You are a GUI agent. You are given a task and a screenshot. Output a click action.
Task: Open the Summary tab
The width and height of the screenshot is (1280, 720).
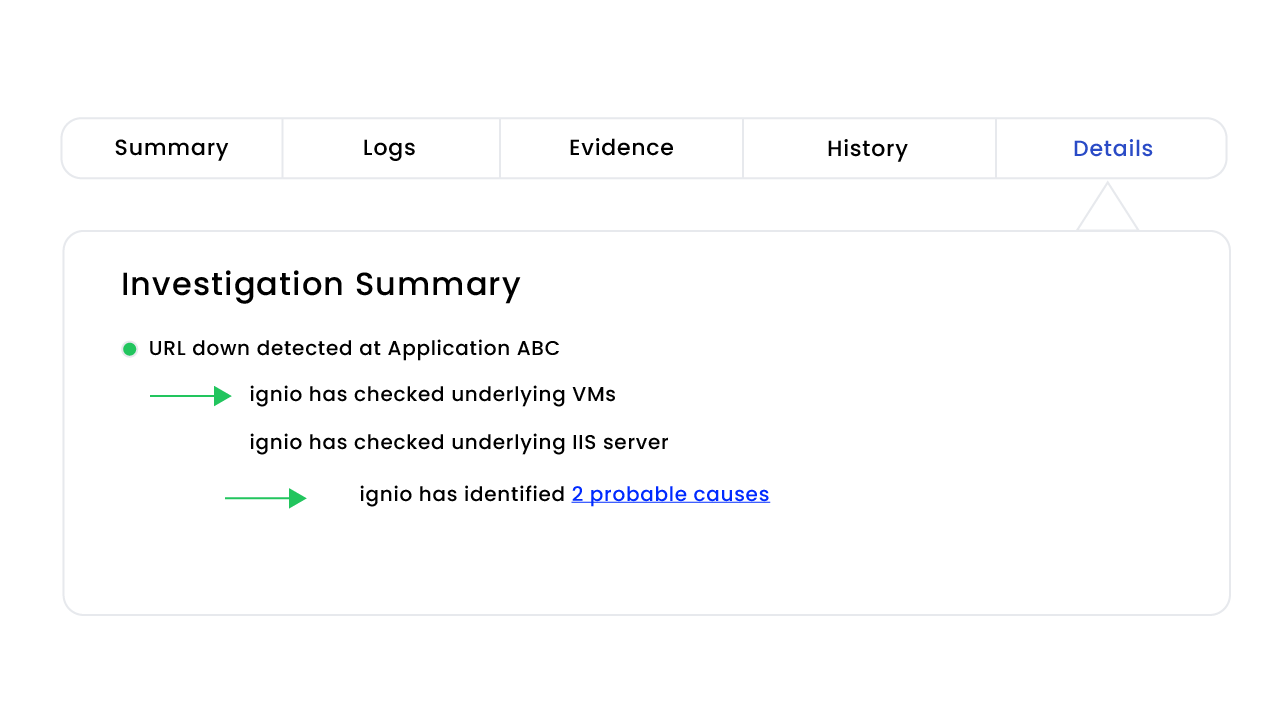(x=171, y=148)
